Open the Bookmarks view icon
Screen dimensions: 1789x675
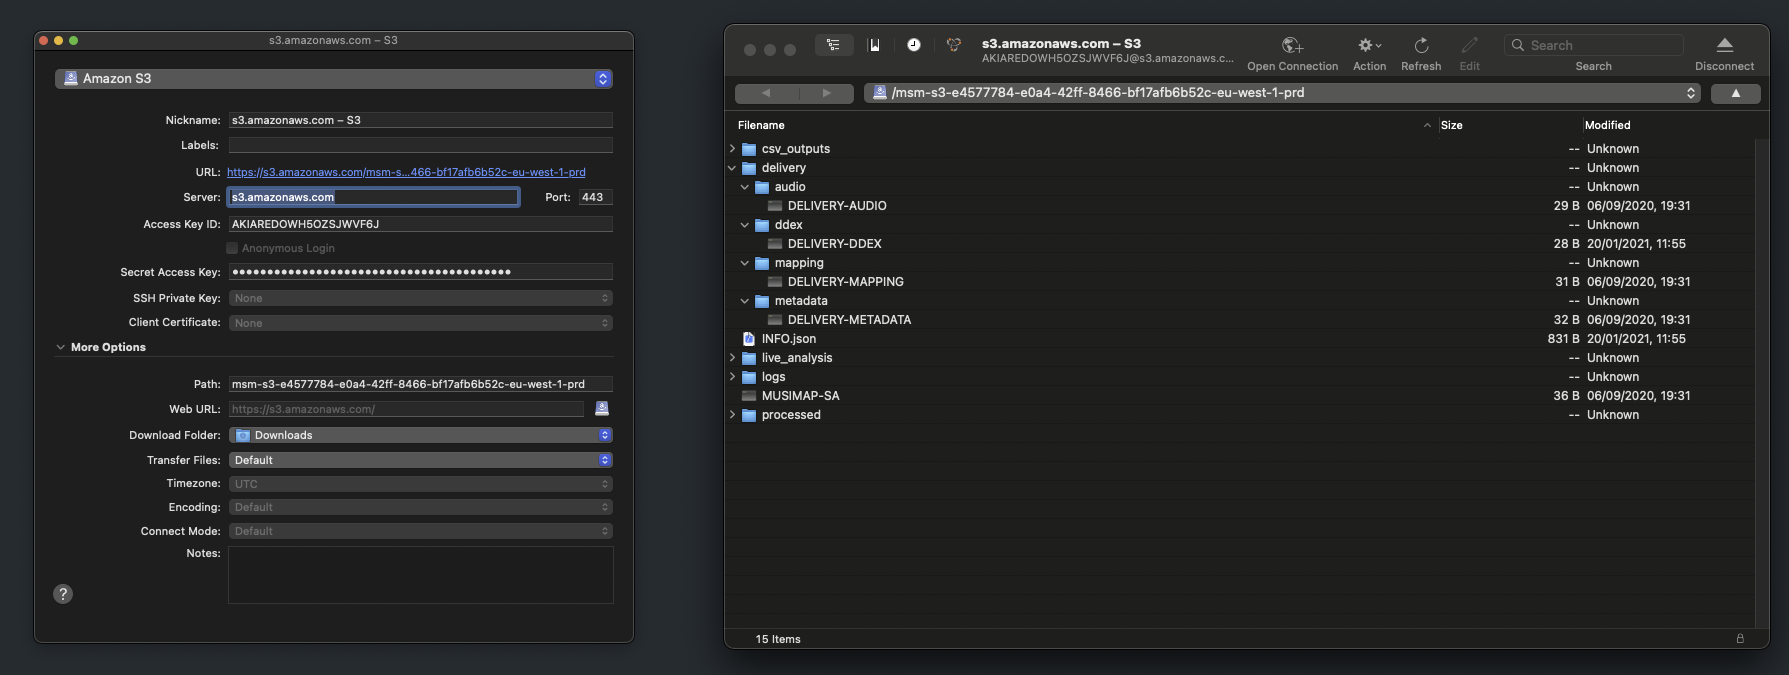click(874, 45)
